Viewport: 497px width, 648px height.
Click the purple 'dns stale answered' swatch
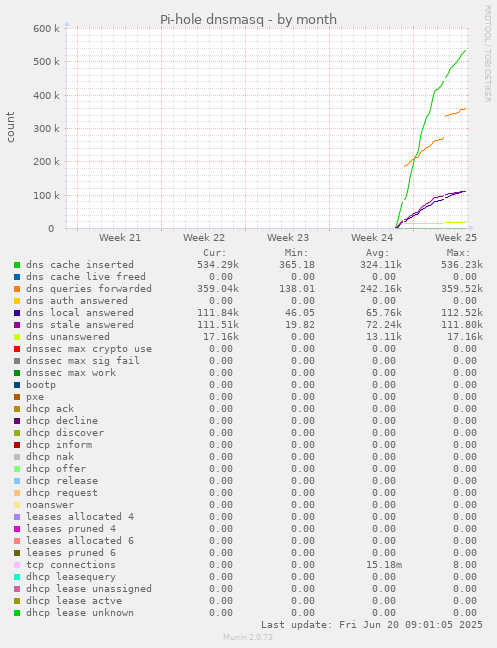click(17, 325)
